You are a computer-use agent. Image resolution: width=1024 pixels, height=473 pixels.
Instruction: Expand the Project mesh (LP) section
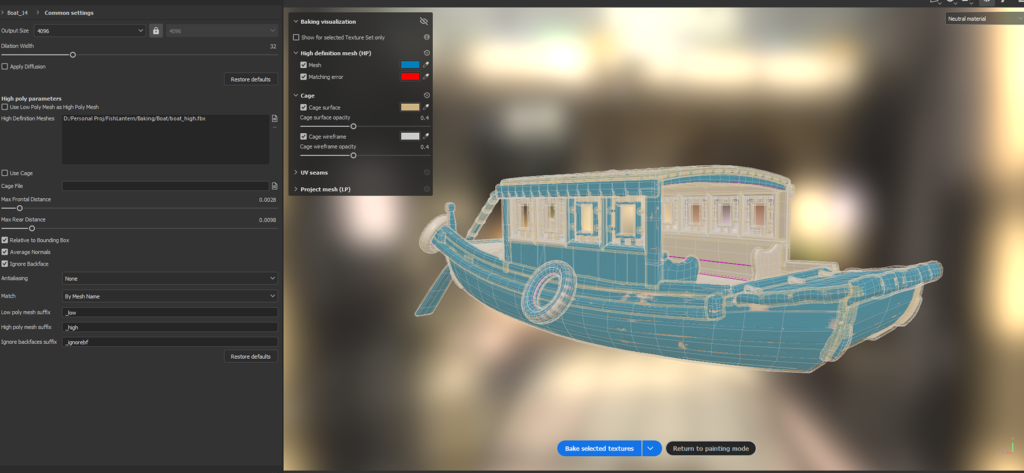tap(295, 189)
